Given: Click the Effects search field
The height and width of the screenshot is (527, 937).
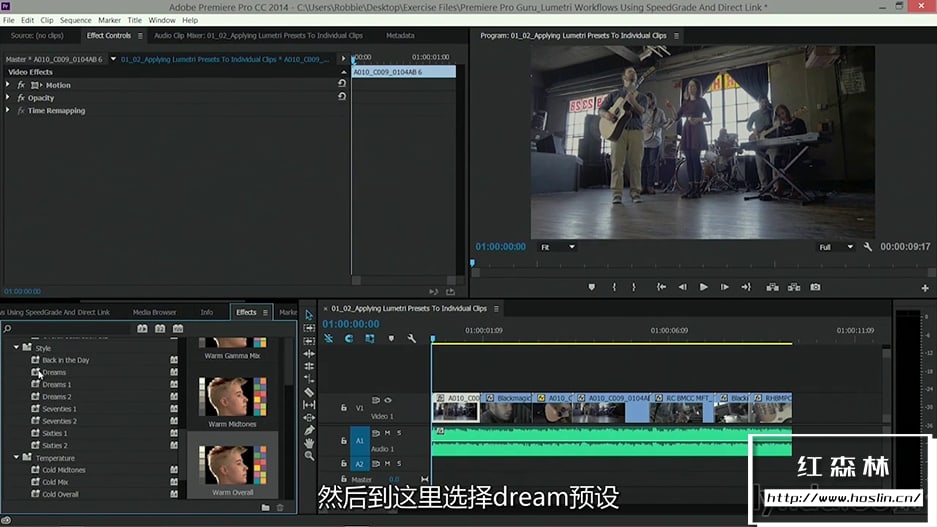Looking at the screenshot, I should (x=66, y=329).
